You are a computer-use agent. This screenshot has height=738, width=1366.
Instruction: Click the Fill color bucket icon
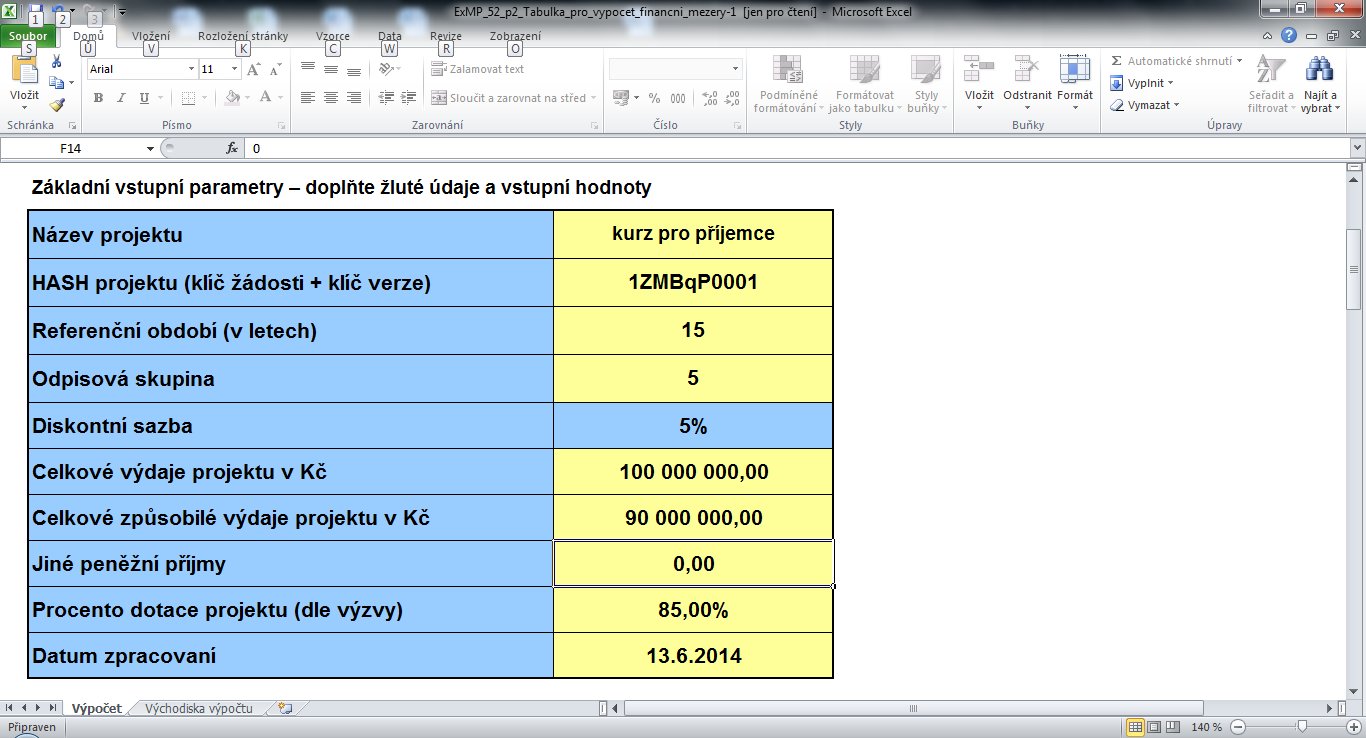click(x=233, y=98)
